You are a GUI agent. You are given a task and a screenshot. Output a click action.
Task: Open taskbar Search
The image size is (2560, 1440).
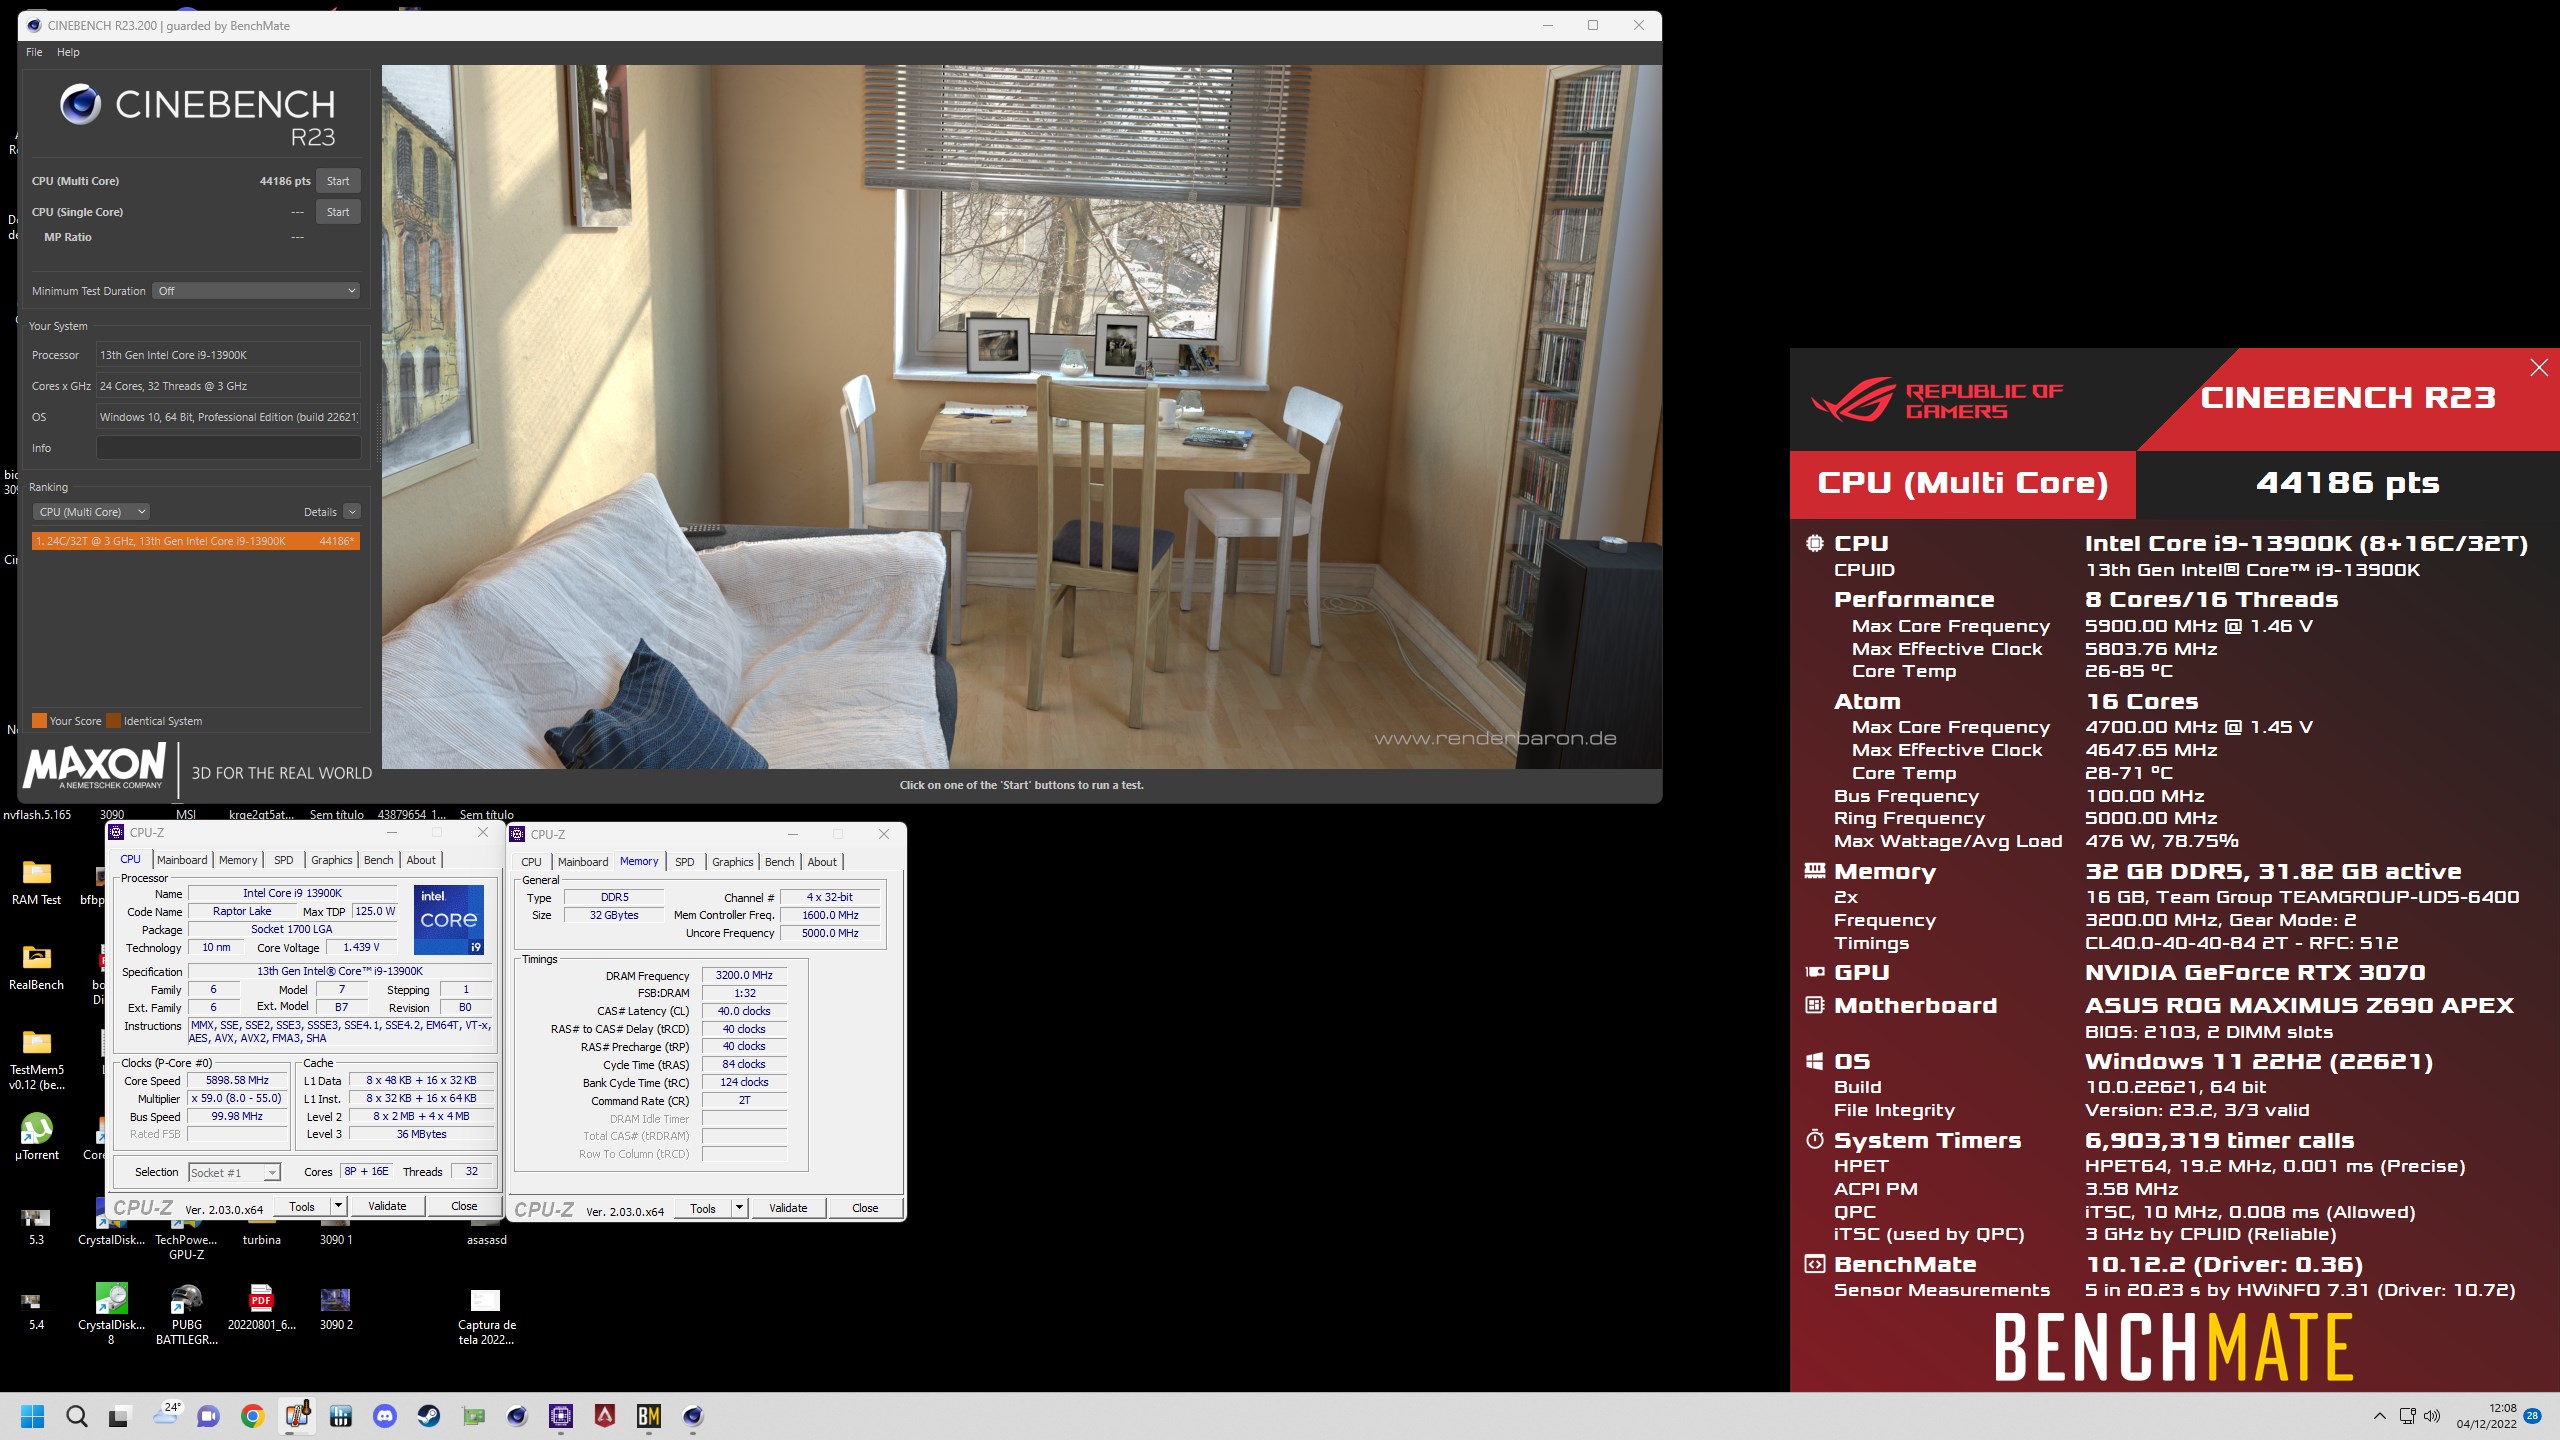(77, 1416)
